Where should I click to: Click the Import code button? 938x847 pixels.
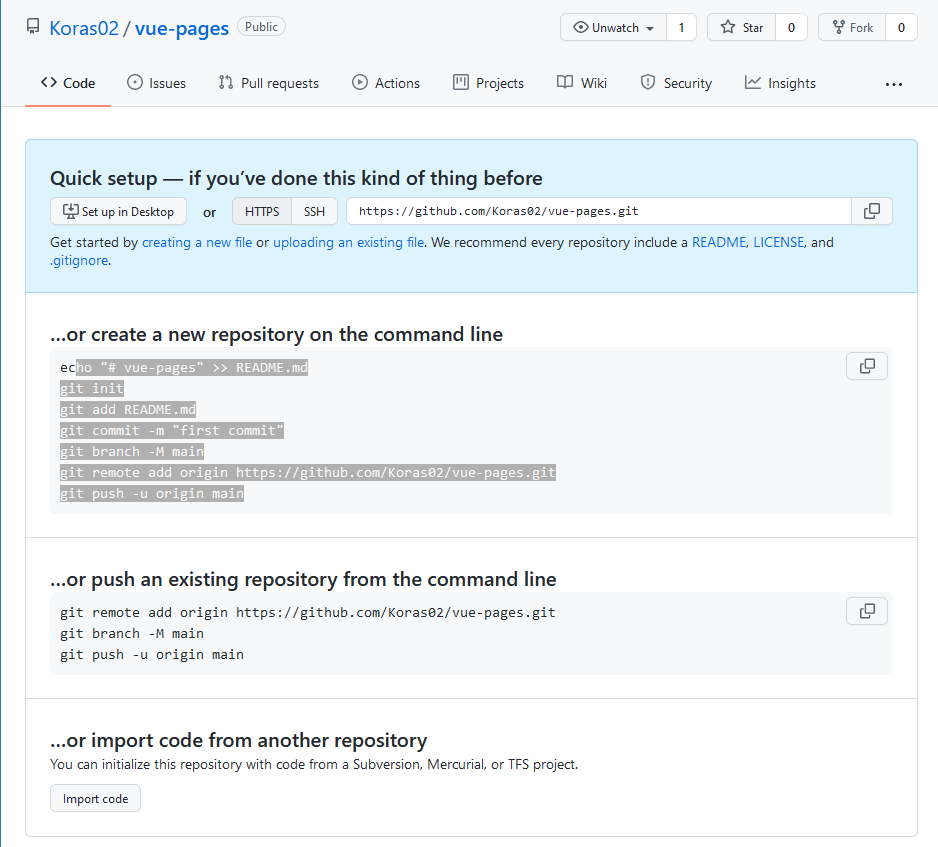click(95, 799)
